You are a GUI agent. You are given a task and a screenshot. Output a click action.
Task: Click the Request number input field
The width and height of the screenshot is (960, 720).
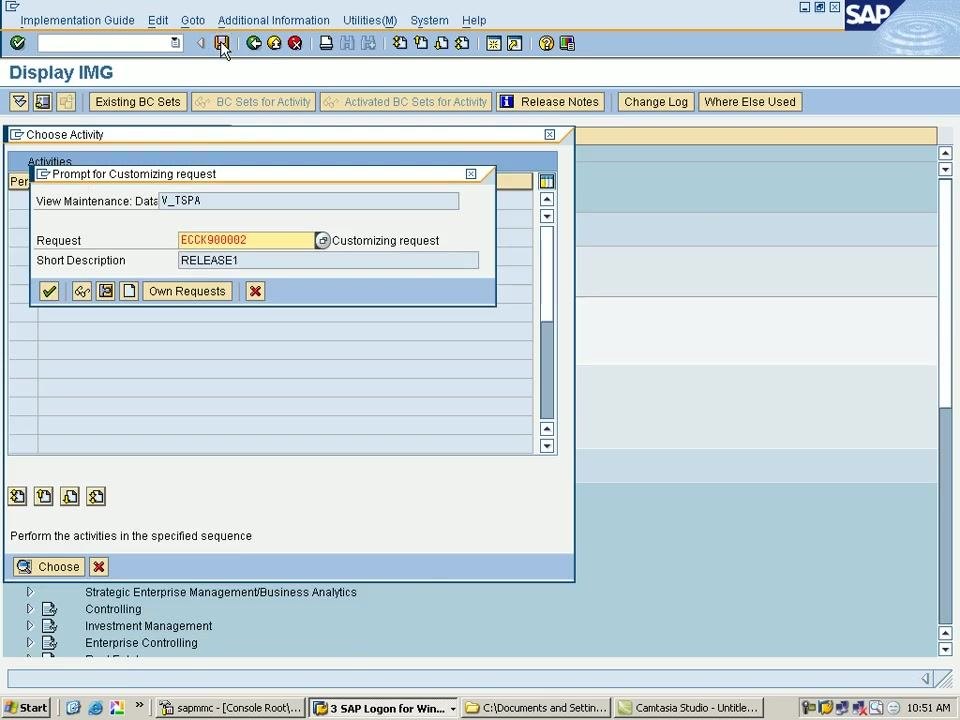pyautogui.click(x=246, y=240)
